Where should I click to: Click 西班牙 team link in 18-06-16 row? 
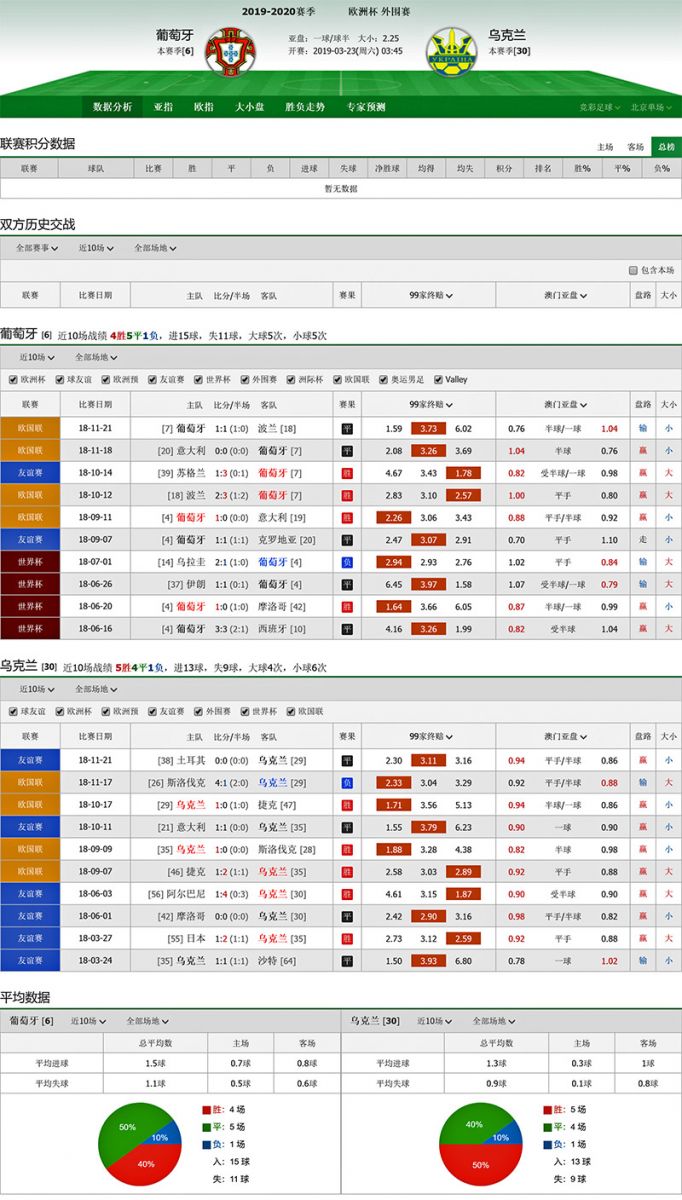(x=272, y=629)
